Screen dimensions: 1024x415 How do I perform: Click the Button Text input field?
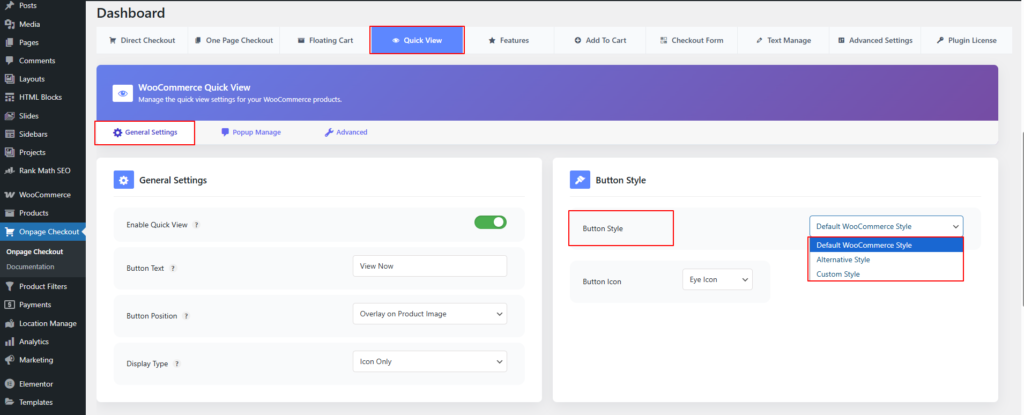tap(430, 266)
